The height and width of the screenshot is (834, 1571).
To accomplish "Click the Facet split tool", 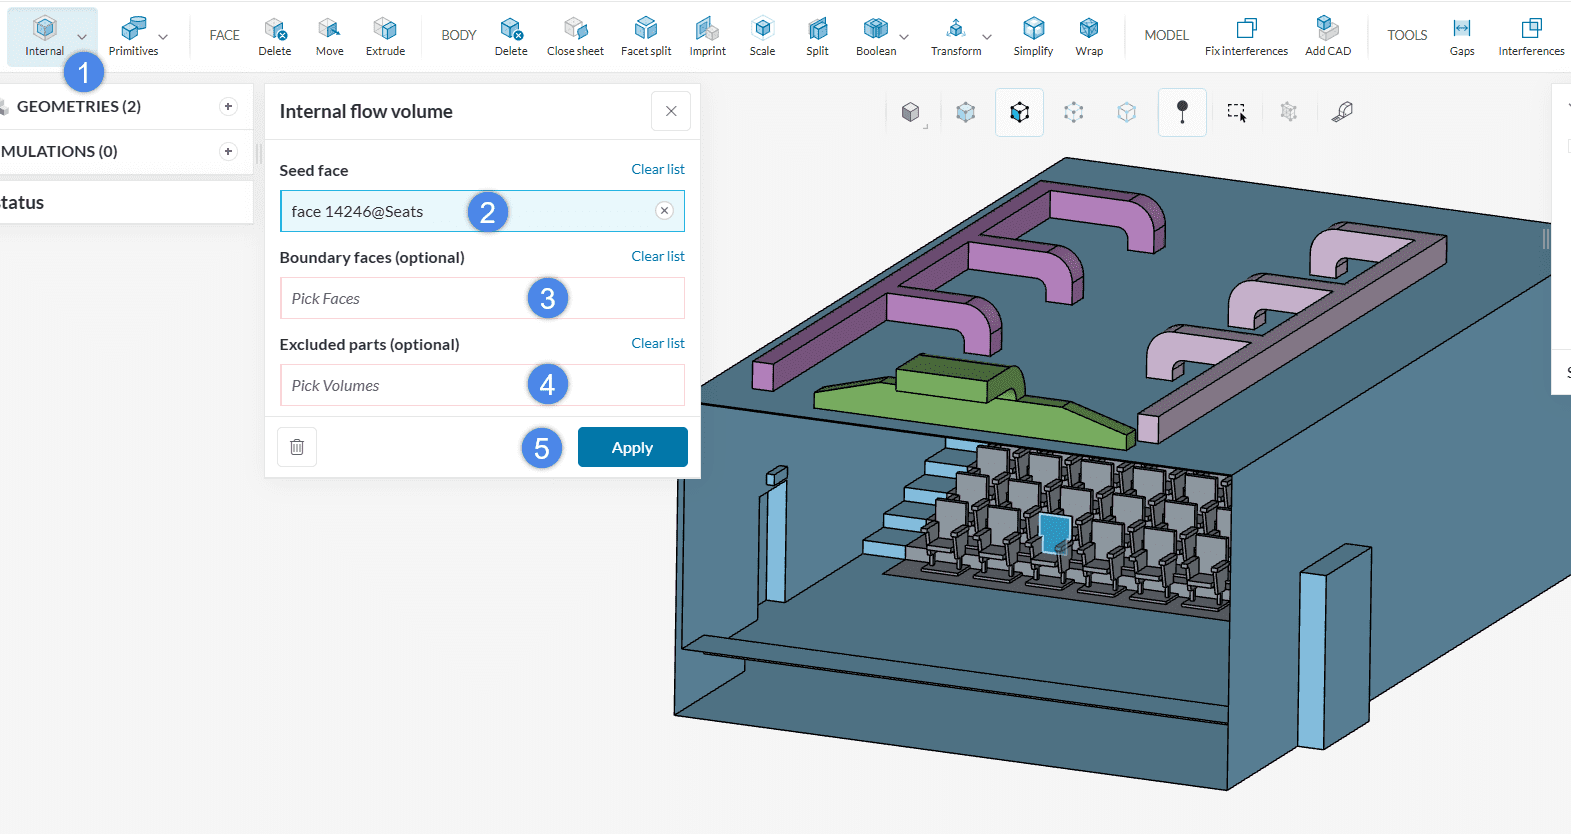I will pyautogui.click(x=646, y=36).
